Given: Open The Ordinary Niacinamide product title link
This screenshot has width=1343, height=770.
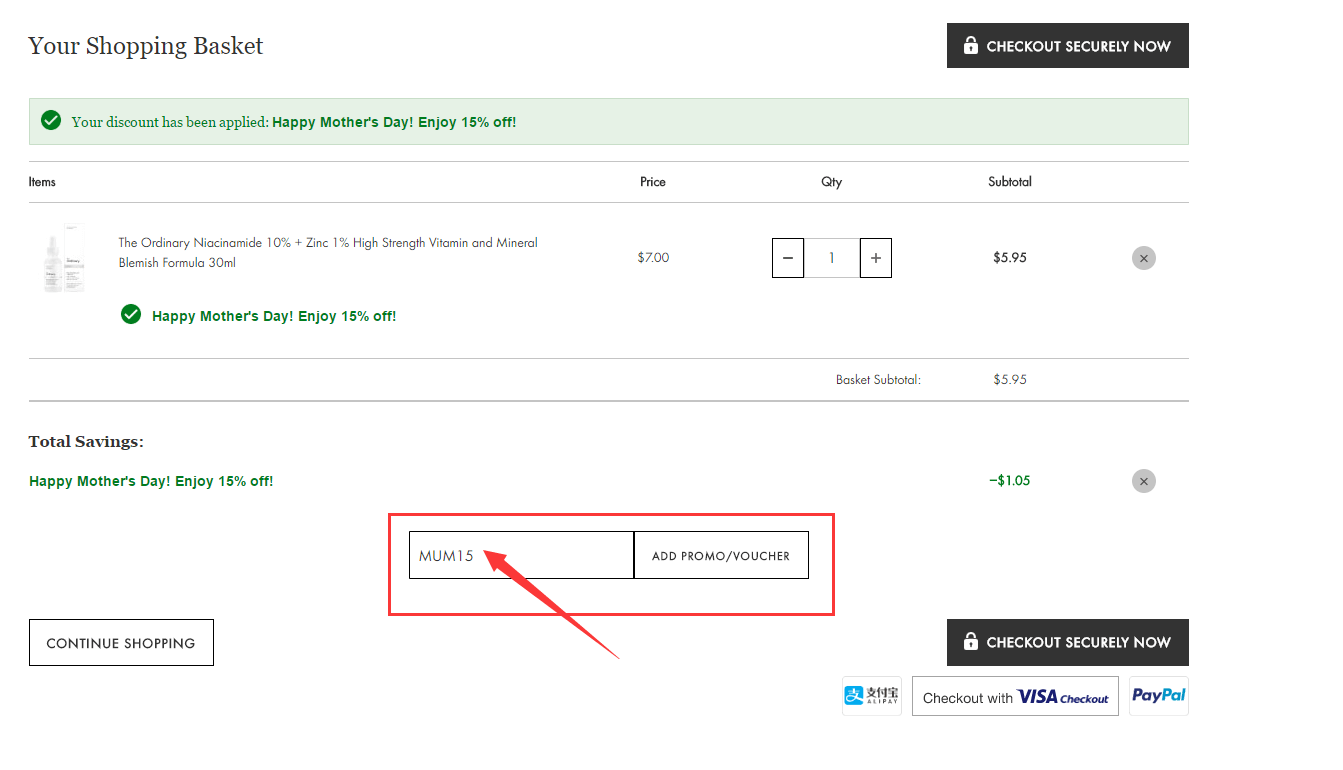Looking at the screenshot, I should pos(328,253).
